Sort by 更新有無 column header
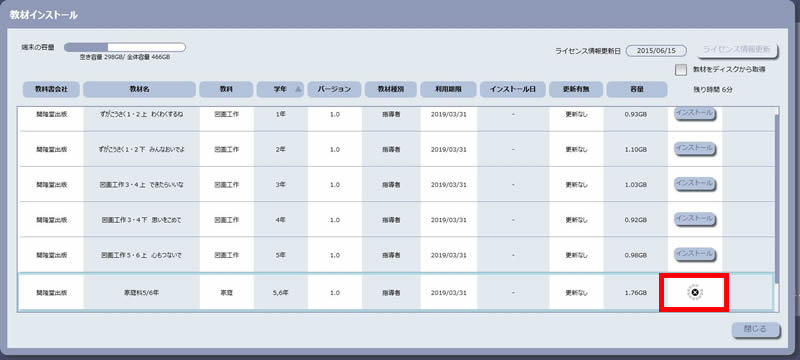Image resolution: width=800 pixels, height=360 pixels. pos(576,89)
